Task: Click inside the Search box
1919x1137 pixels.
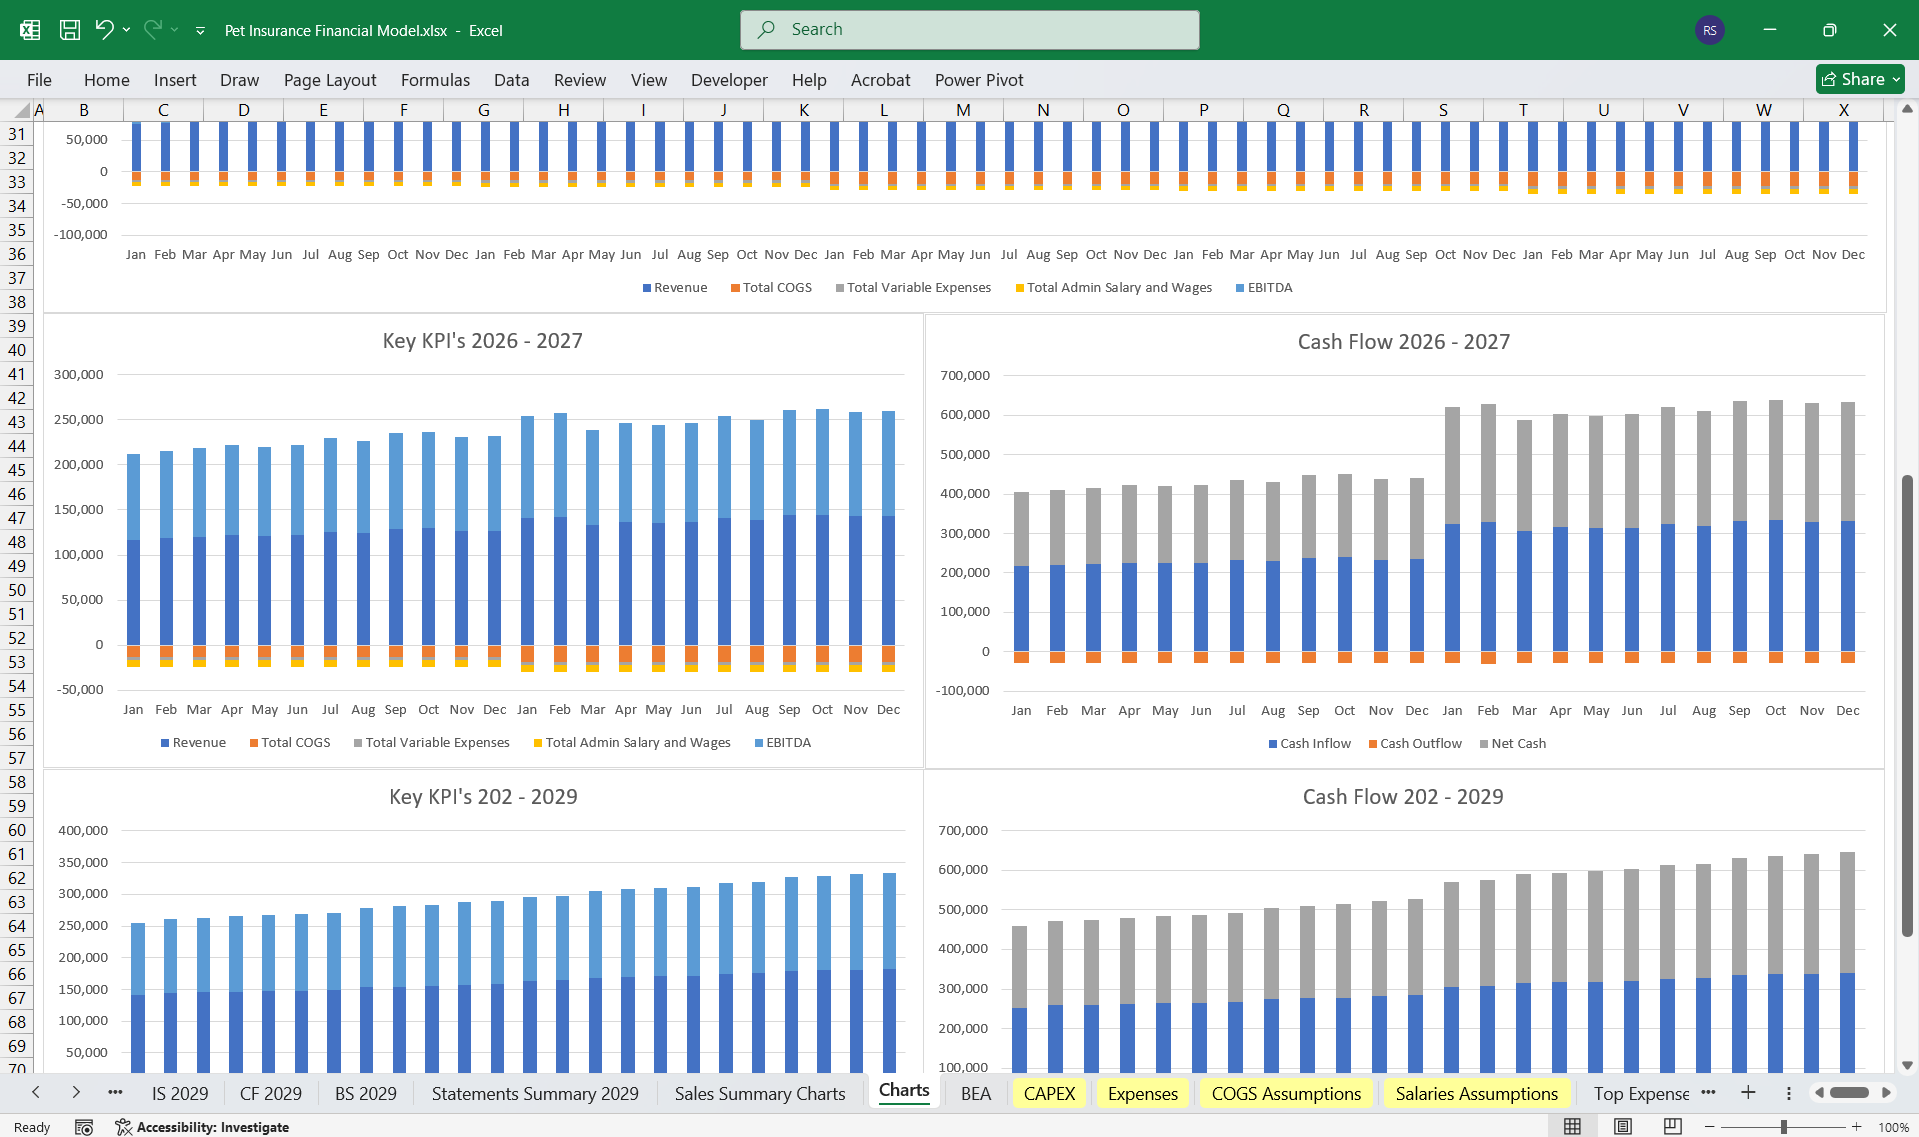Action: tap(968, 29)
